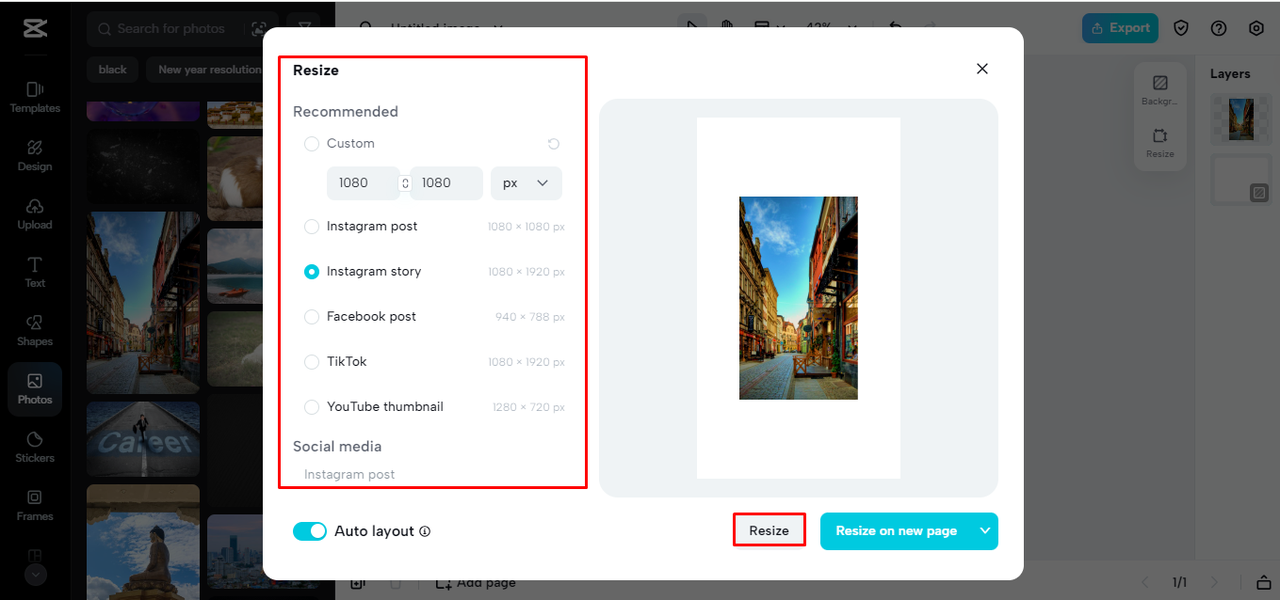This screenshot has width=1280, height=600.
Task: Open the Design panel in sidebar
Action: pyautogui.click(x=35, y=155)
